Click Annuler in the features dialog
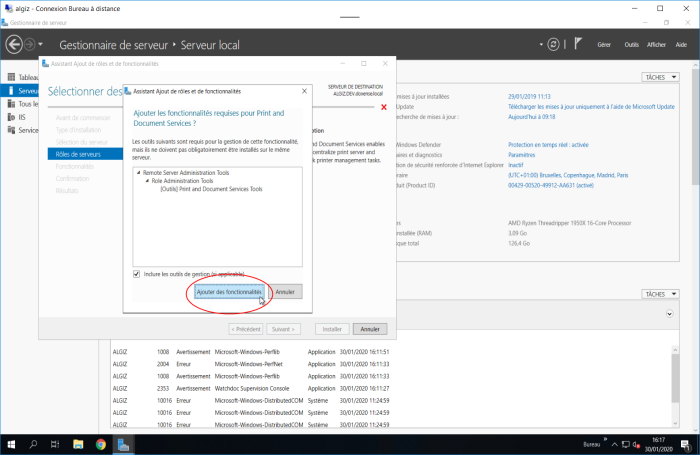This screenshot has height=455, width=700. (285, 291)
